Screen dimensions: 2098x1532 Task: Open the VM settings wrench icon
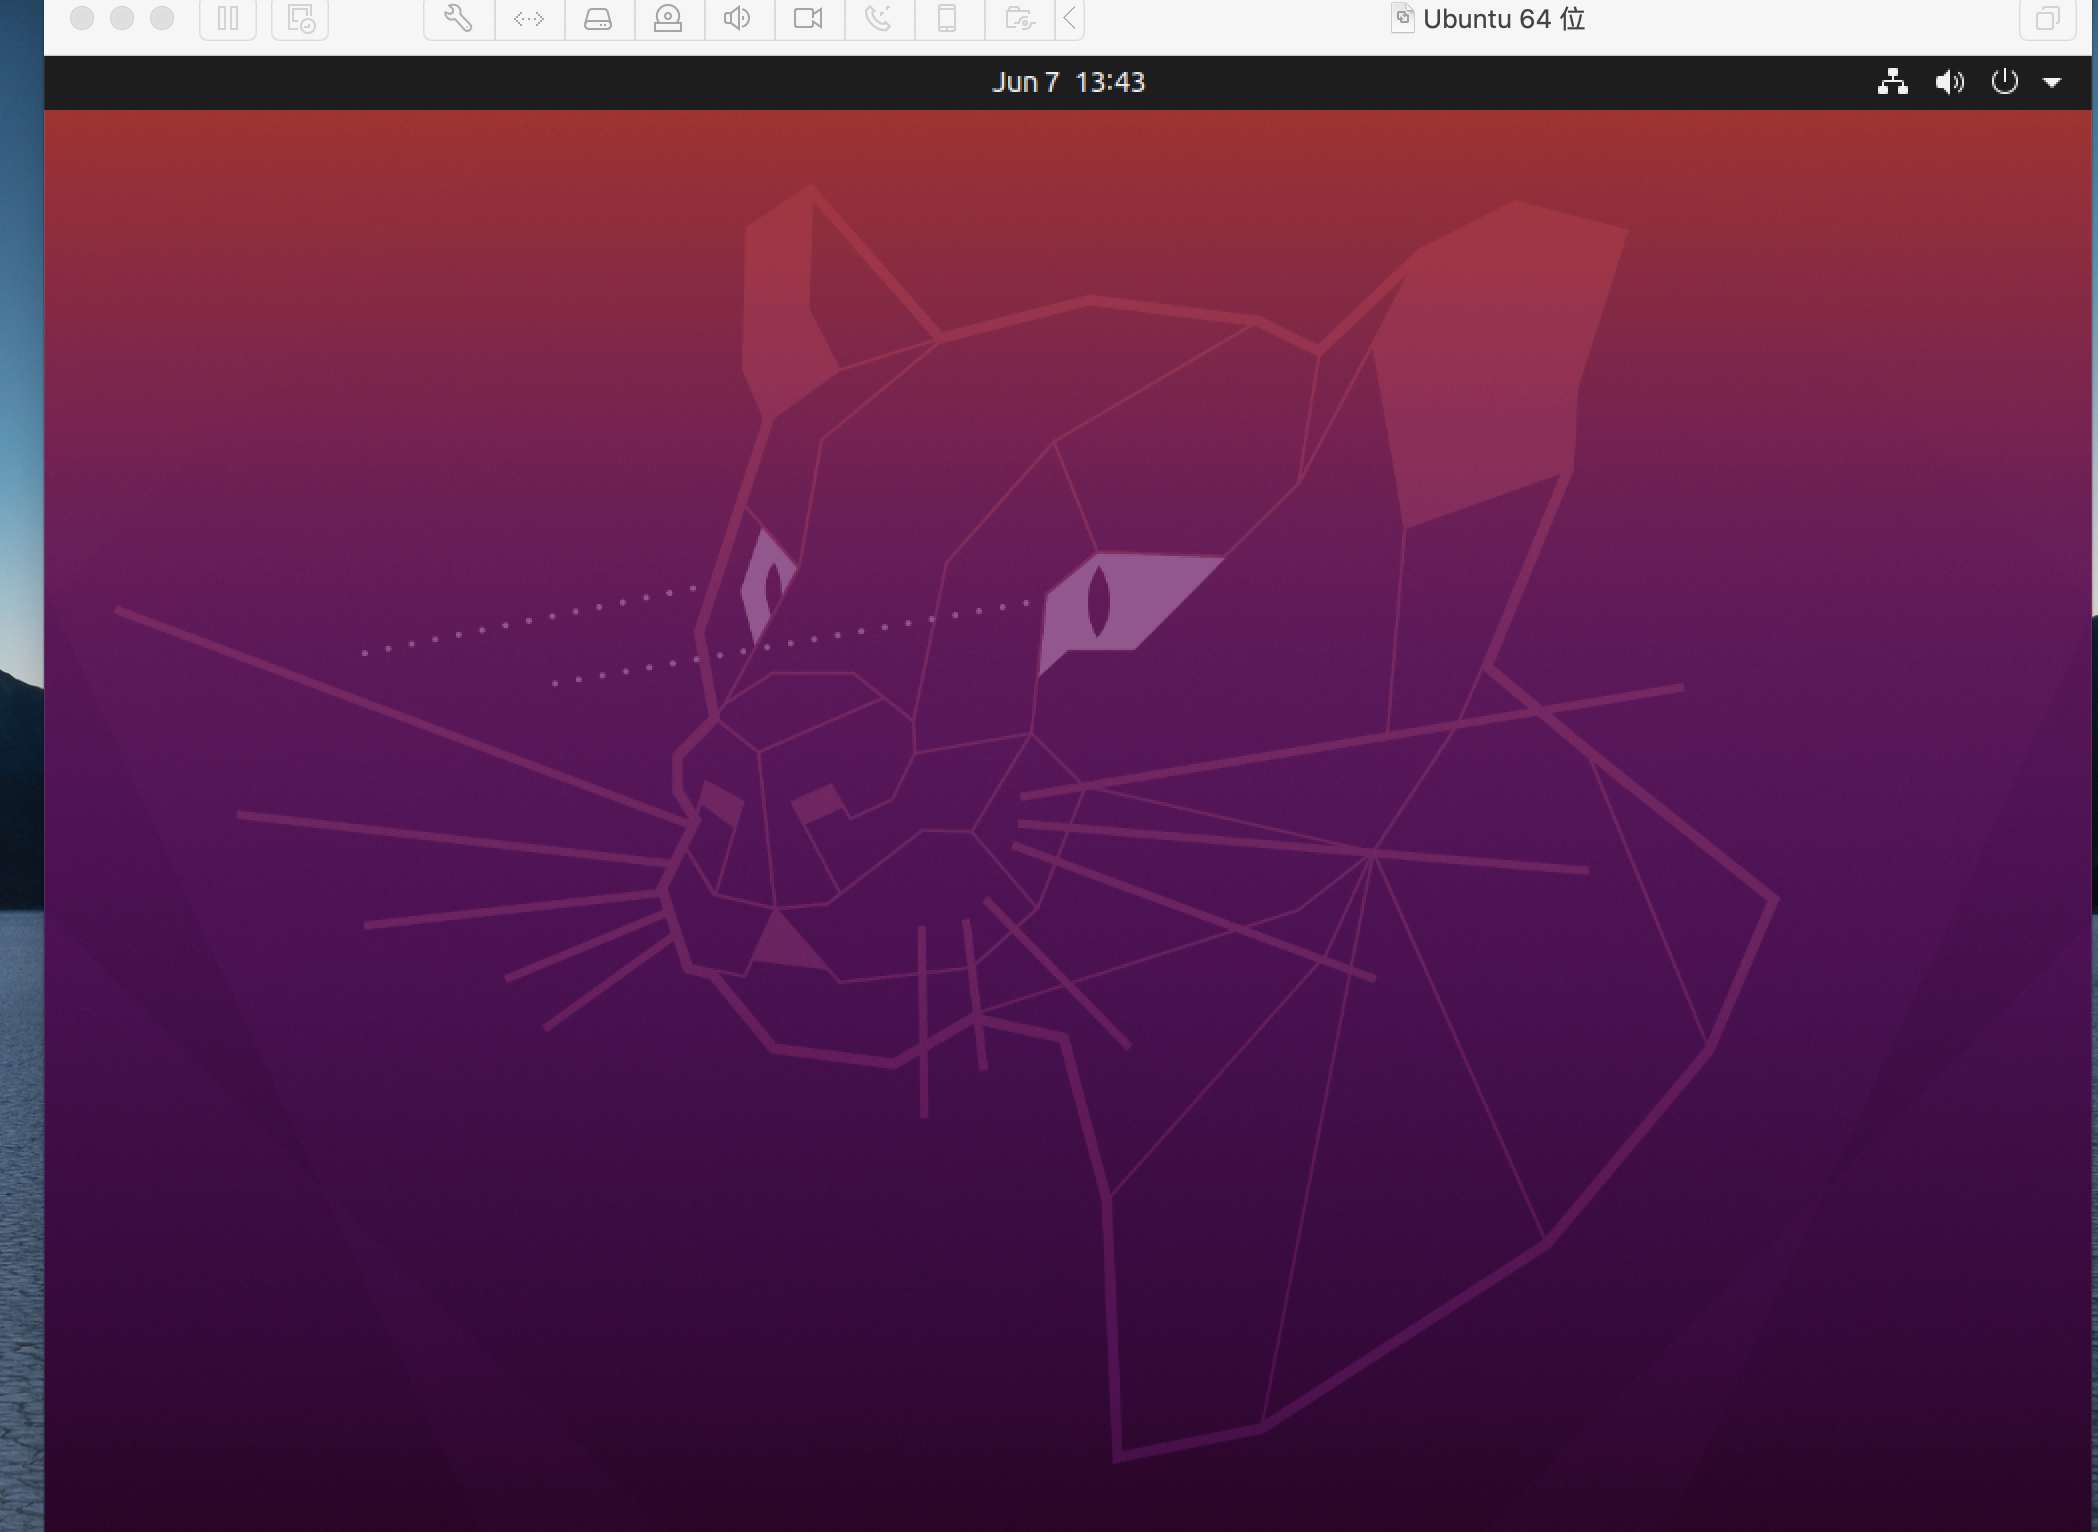(x=458, y=18)
